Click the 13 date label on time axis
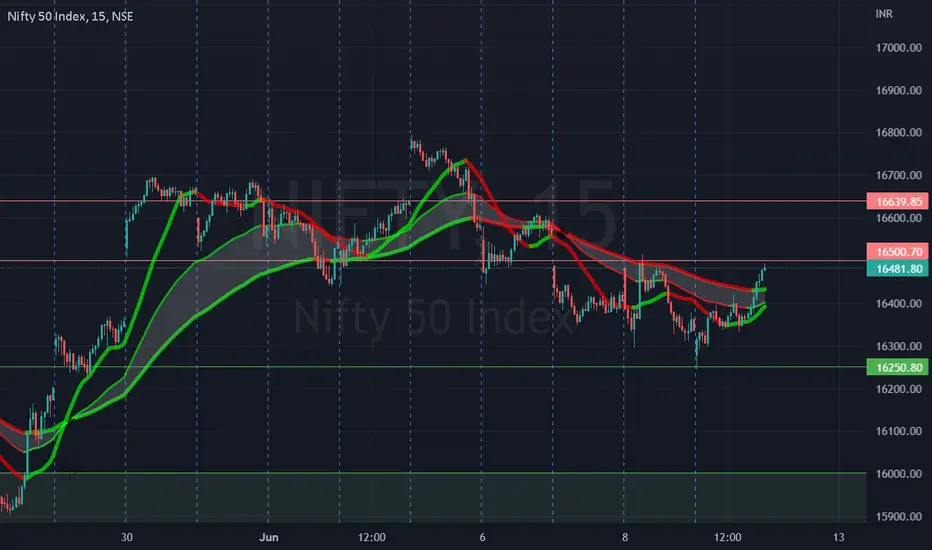Screen dimensions: 932x550 [838, 538]
